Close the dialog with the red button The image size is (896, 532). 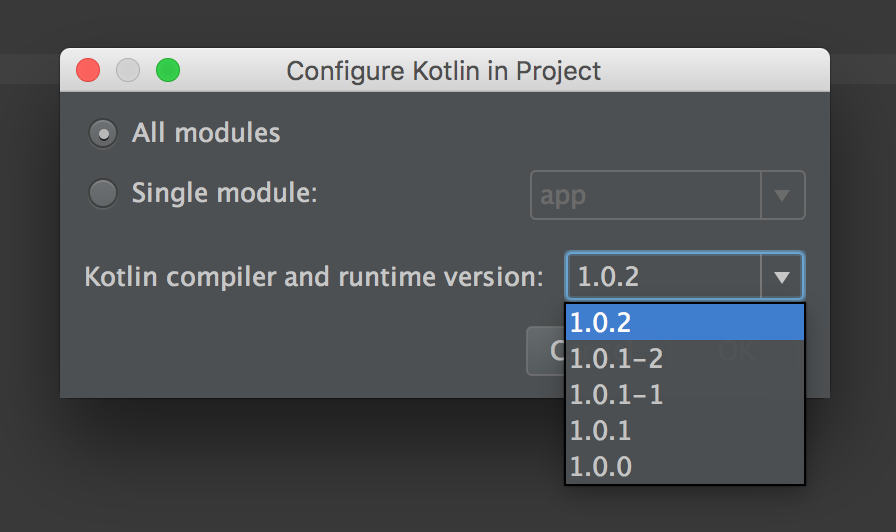(88, 71)
